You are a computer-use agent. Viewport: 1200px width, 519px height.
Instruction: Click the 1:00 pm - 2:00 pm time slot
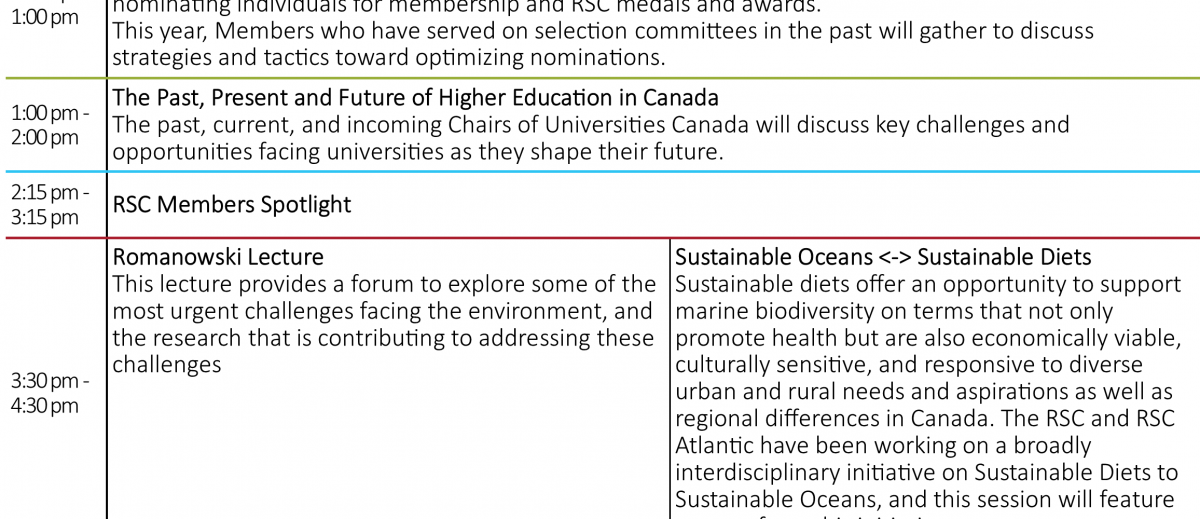(x=50, y=126)
